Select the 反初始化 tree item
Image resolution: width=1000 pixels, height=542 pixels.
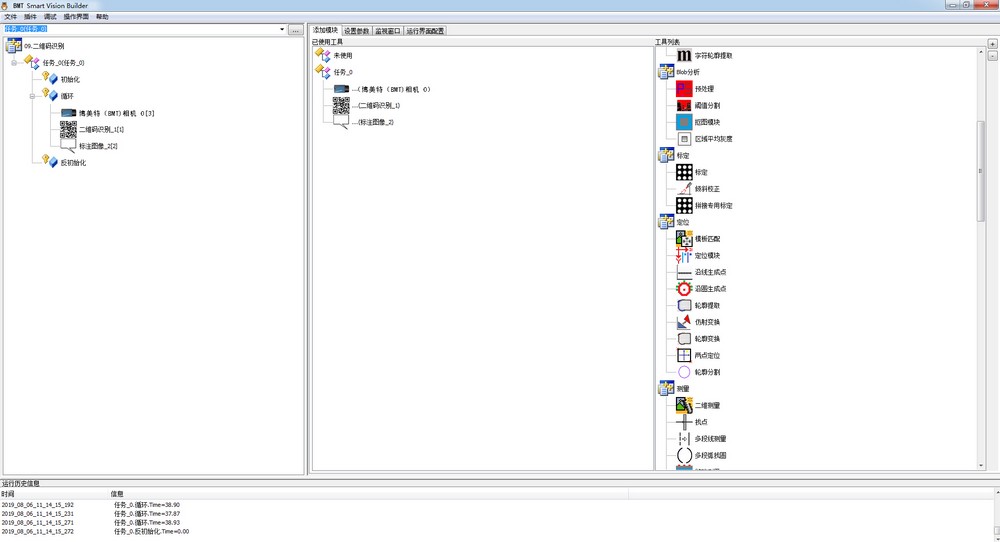[73, 163]
